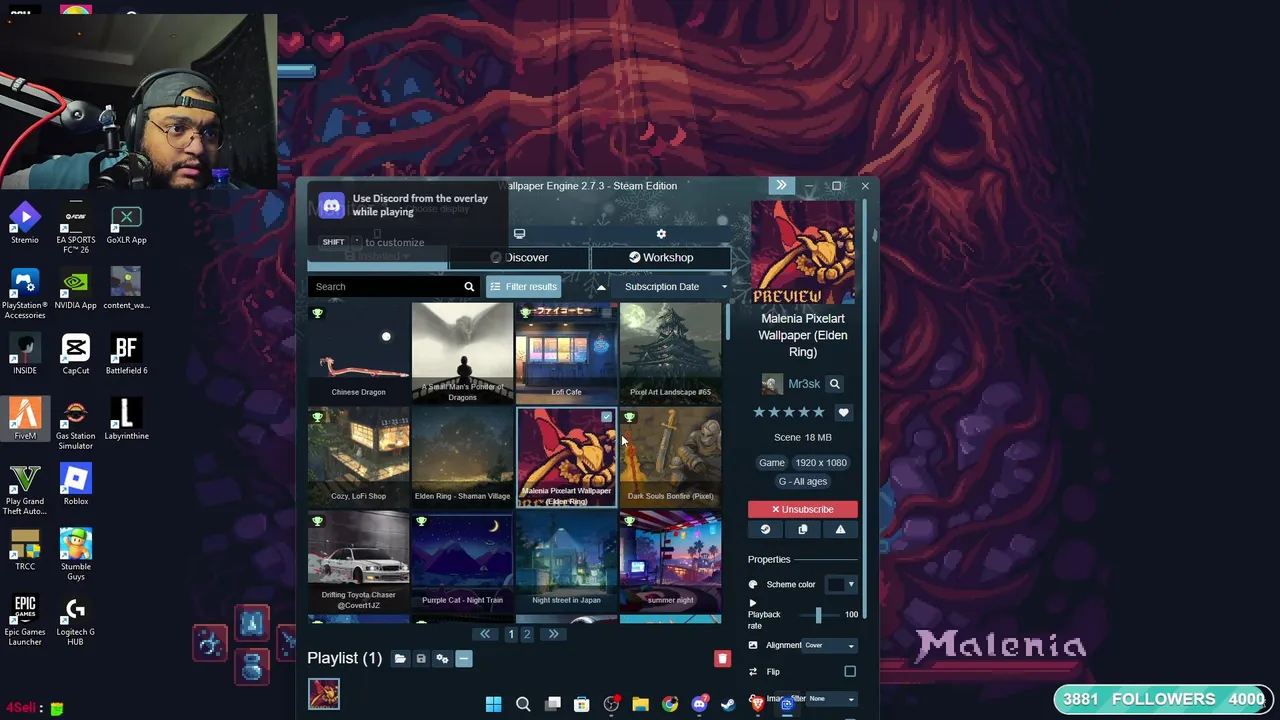The height and width of the screenshot is (720, 1280).
Task: Open the settings gear icon
Action: (661, 234)
